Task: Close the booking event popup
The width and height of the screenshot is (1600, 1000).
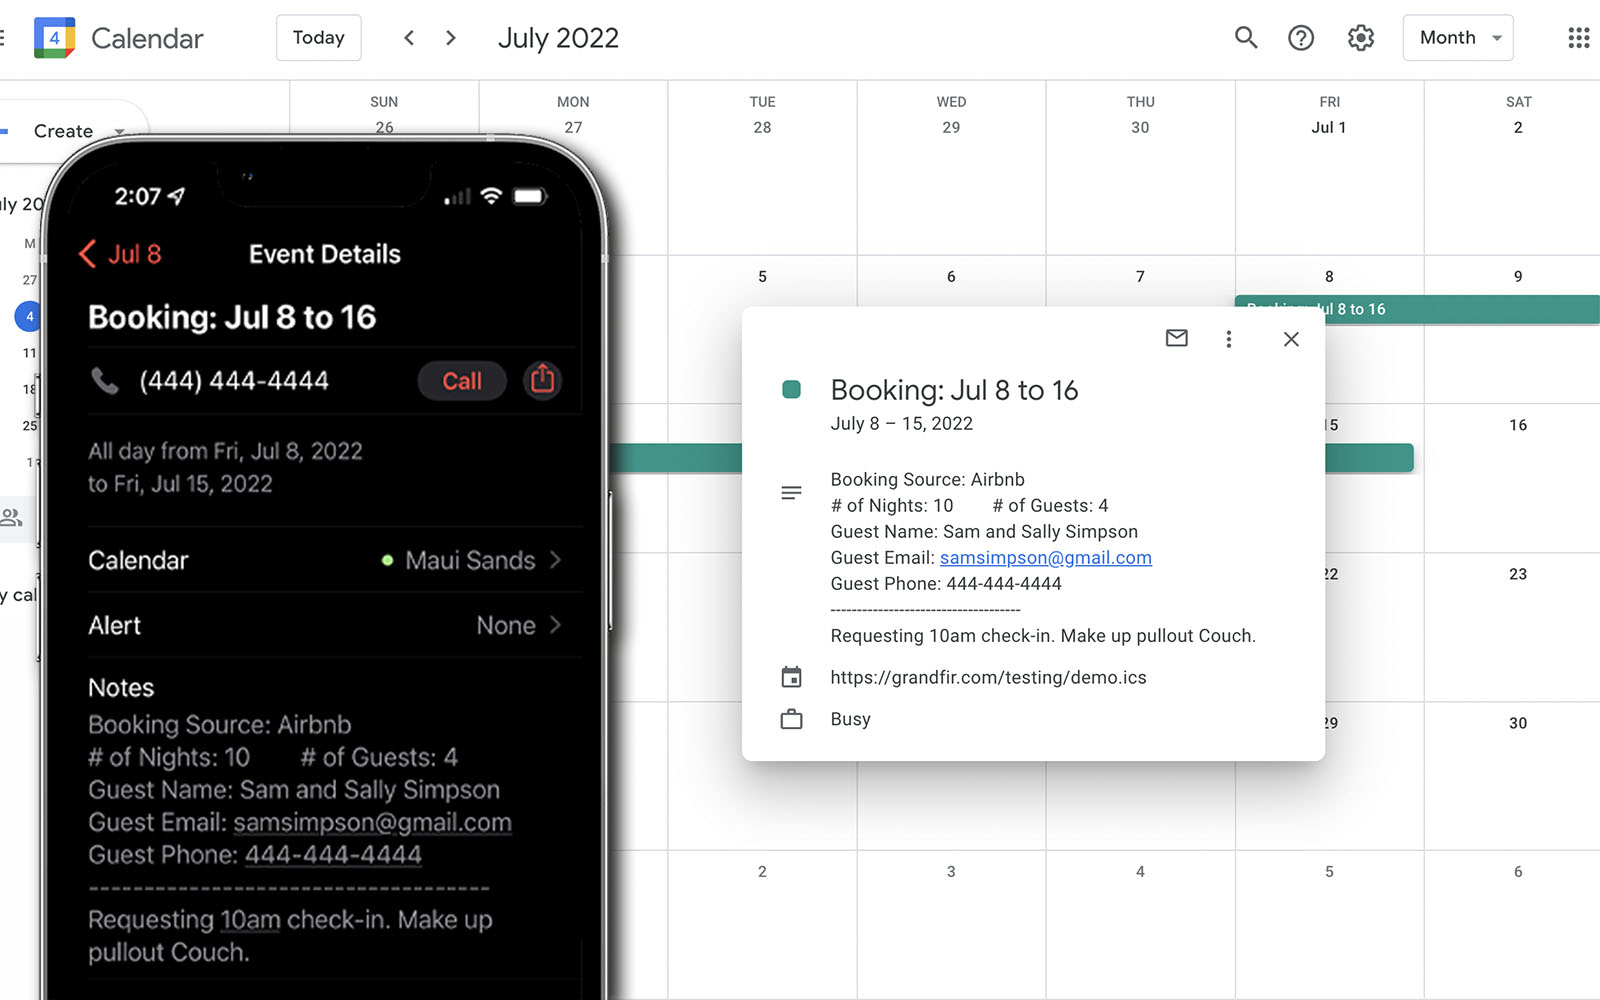Action: pos(1291,339)
